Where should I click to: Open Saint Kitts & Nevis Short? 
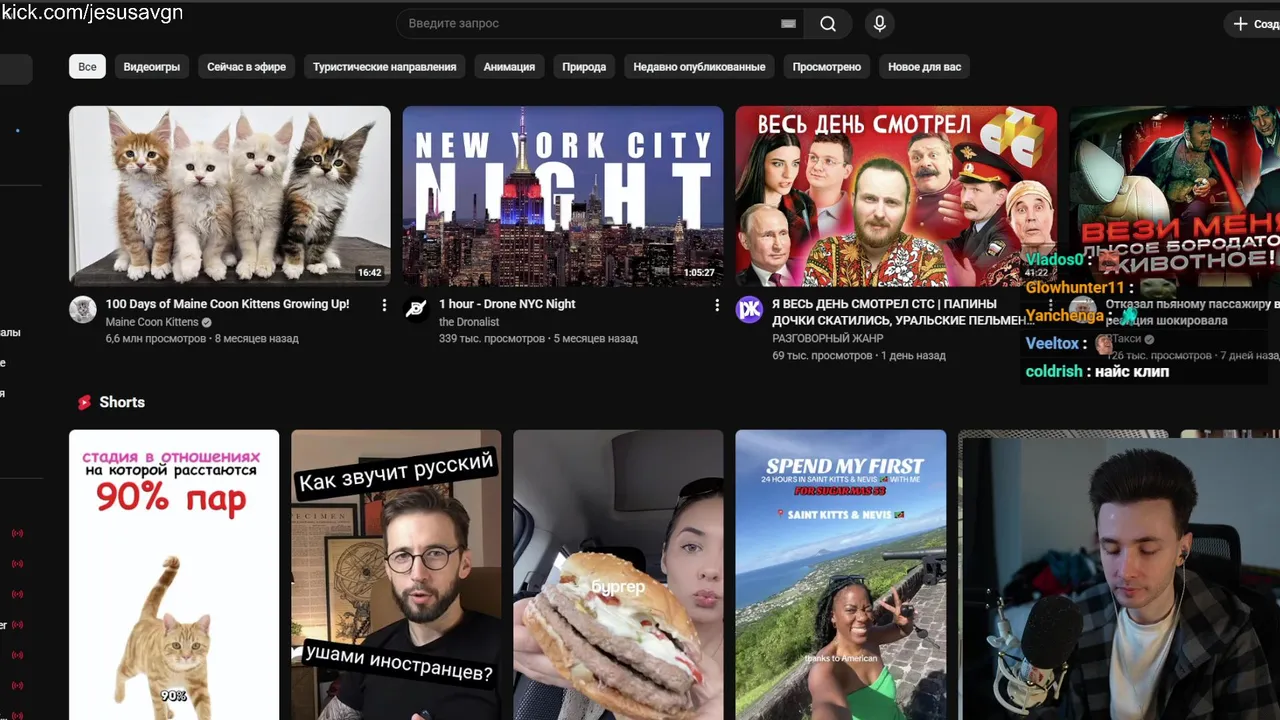(841, 575)
